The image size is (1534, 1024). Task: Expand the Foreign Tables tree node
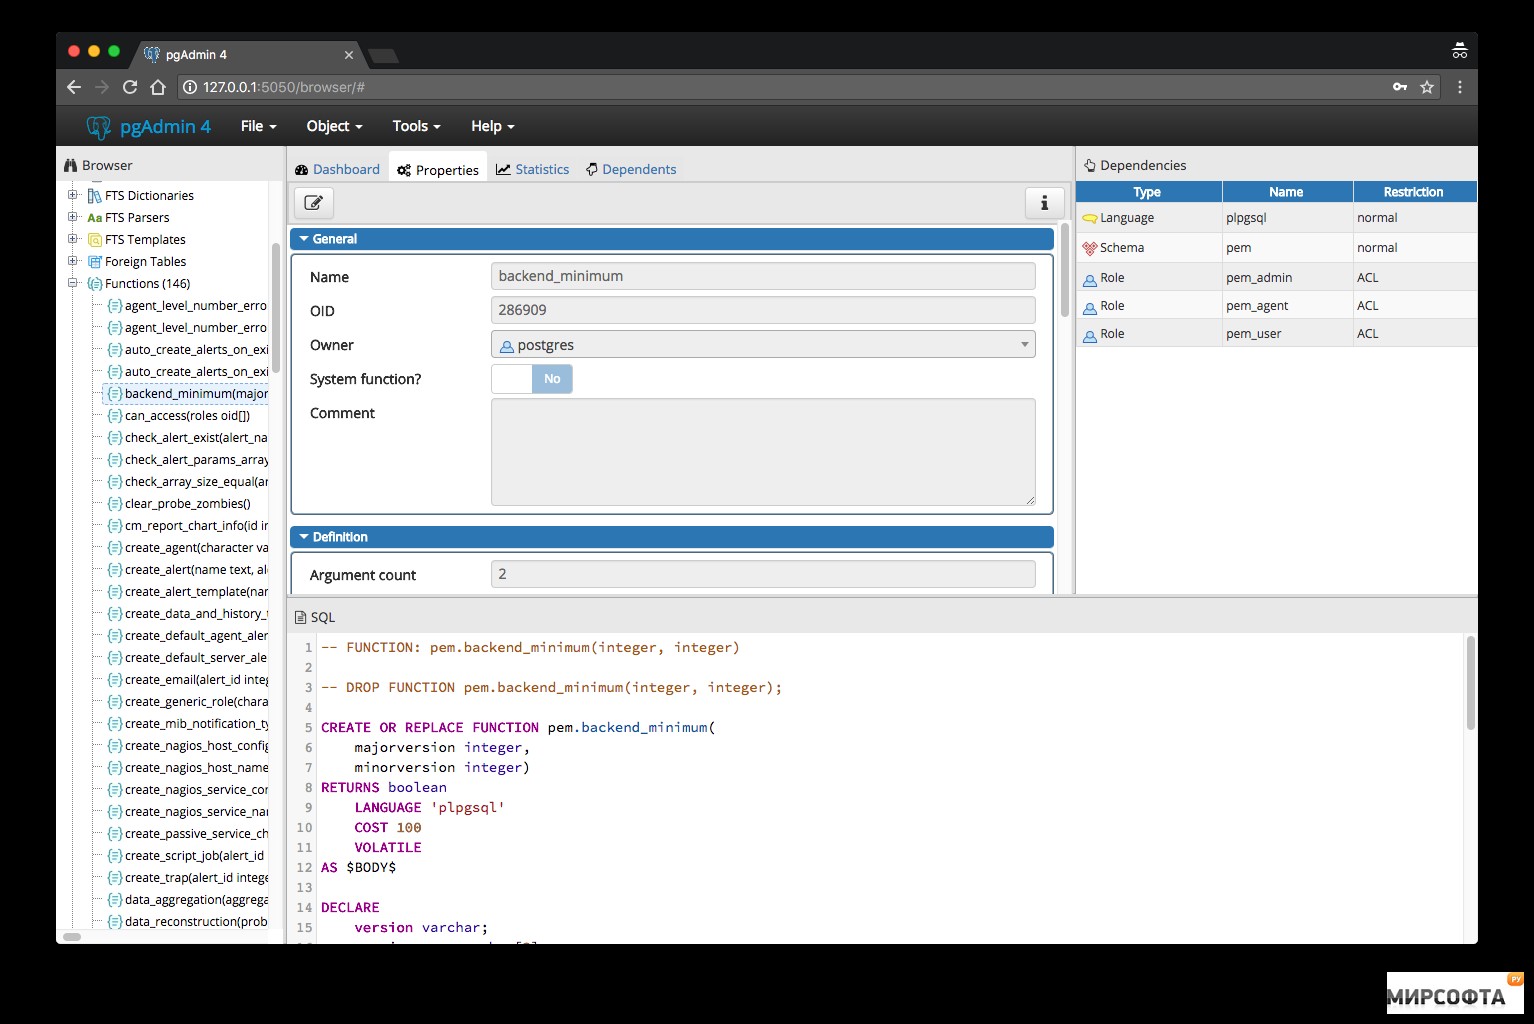[x=73, y=261]
